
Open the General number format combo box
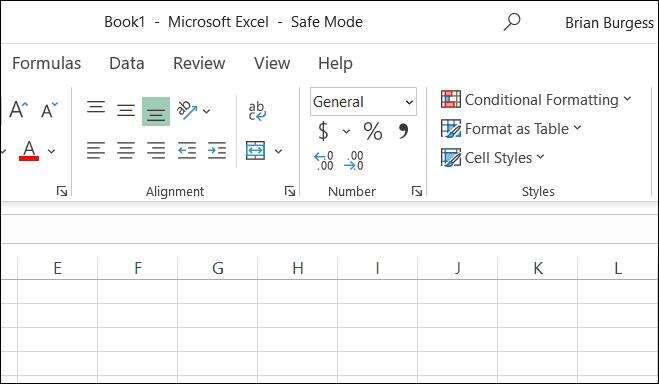pos(364,102)
